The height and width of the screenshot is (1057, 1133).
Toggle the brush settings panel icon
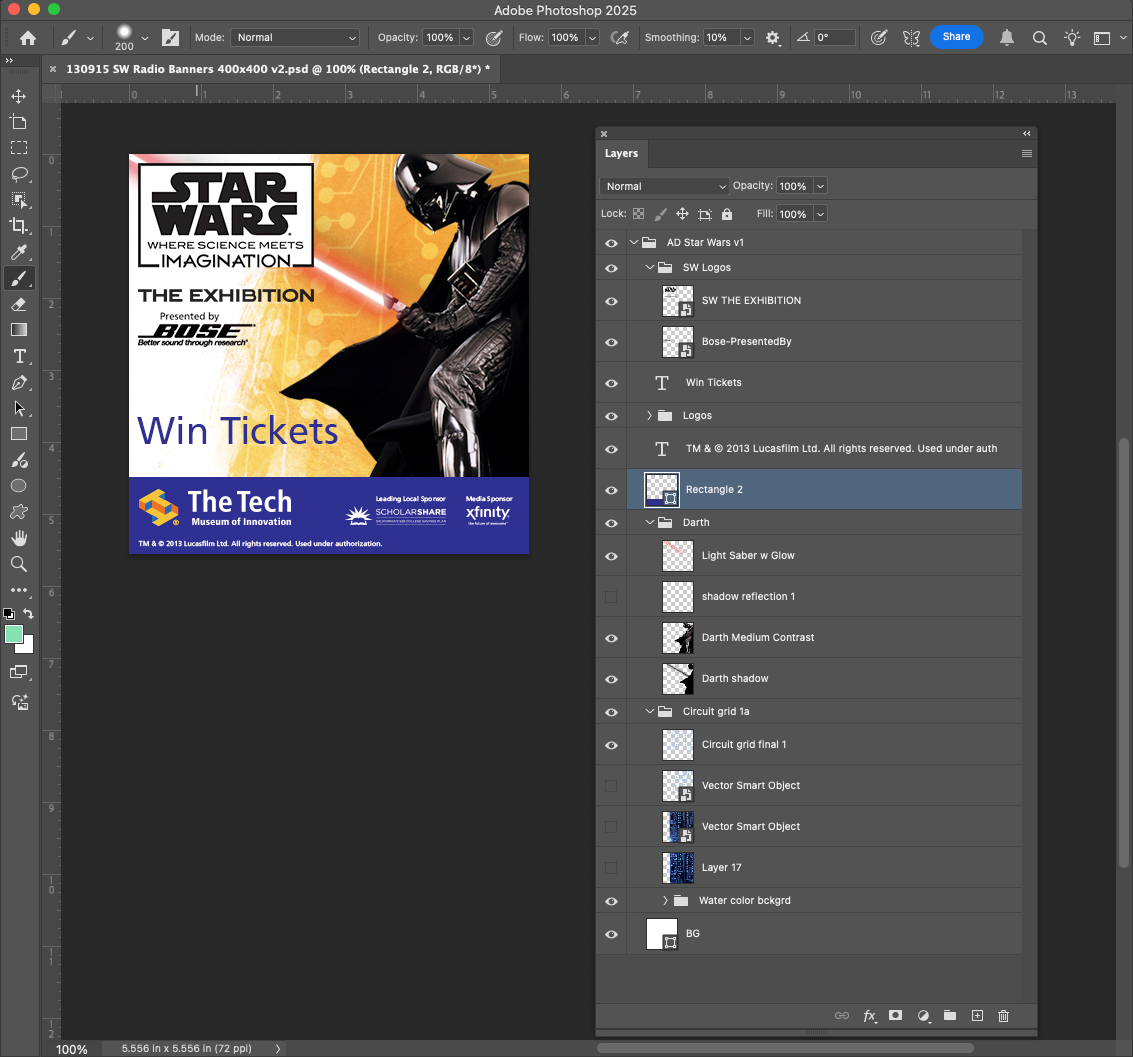tap(171, 38)
